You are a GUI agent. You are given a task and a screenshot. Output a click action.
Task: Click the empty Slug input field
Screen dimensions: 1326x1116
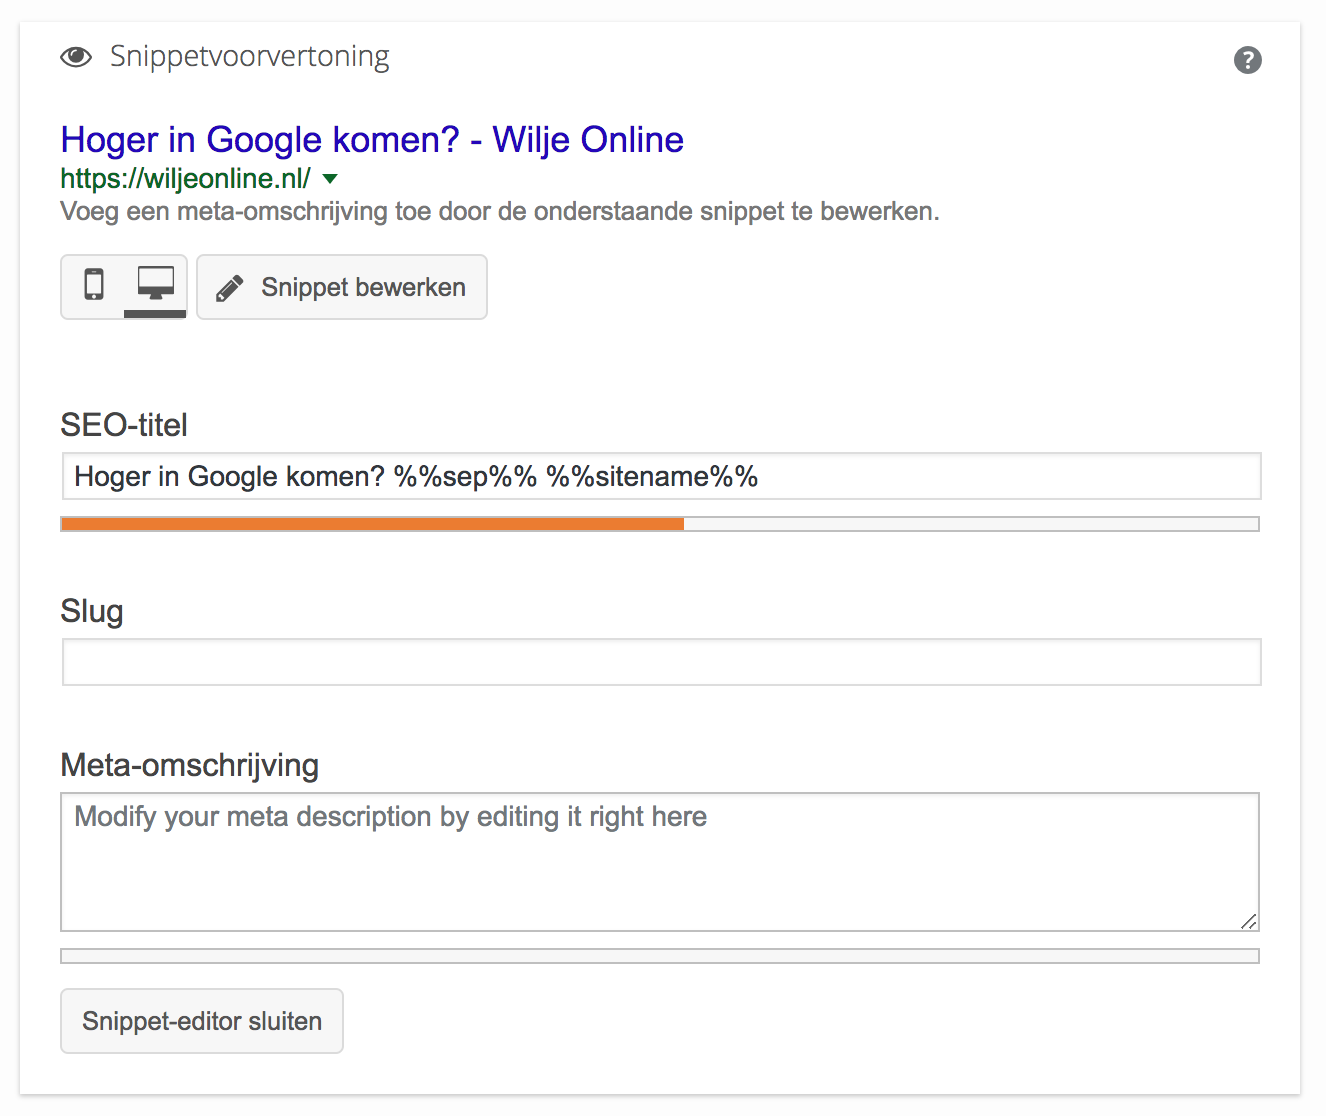tap(661, 662)
